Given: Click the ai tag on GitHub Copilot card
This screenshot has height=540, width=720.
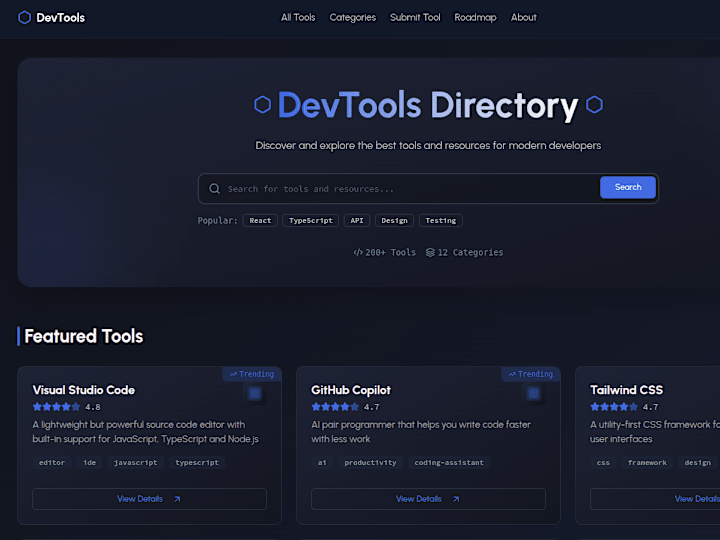Looking at the screenshot, I should (x=322, y=462).
